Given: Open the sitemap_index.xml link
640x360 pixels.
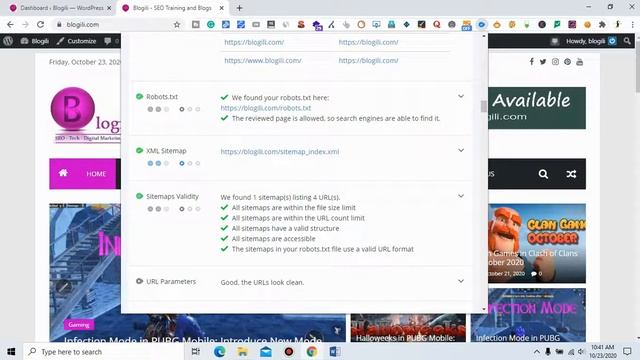Looking at the screenshot, I should pyautogui.click(x=280, y=152).
